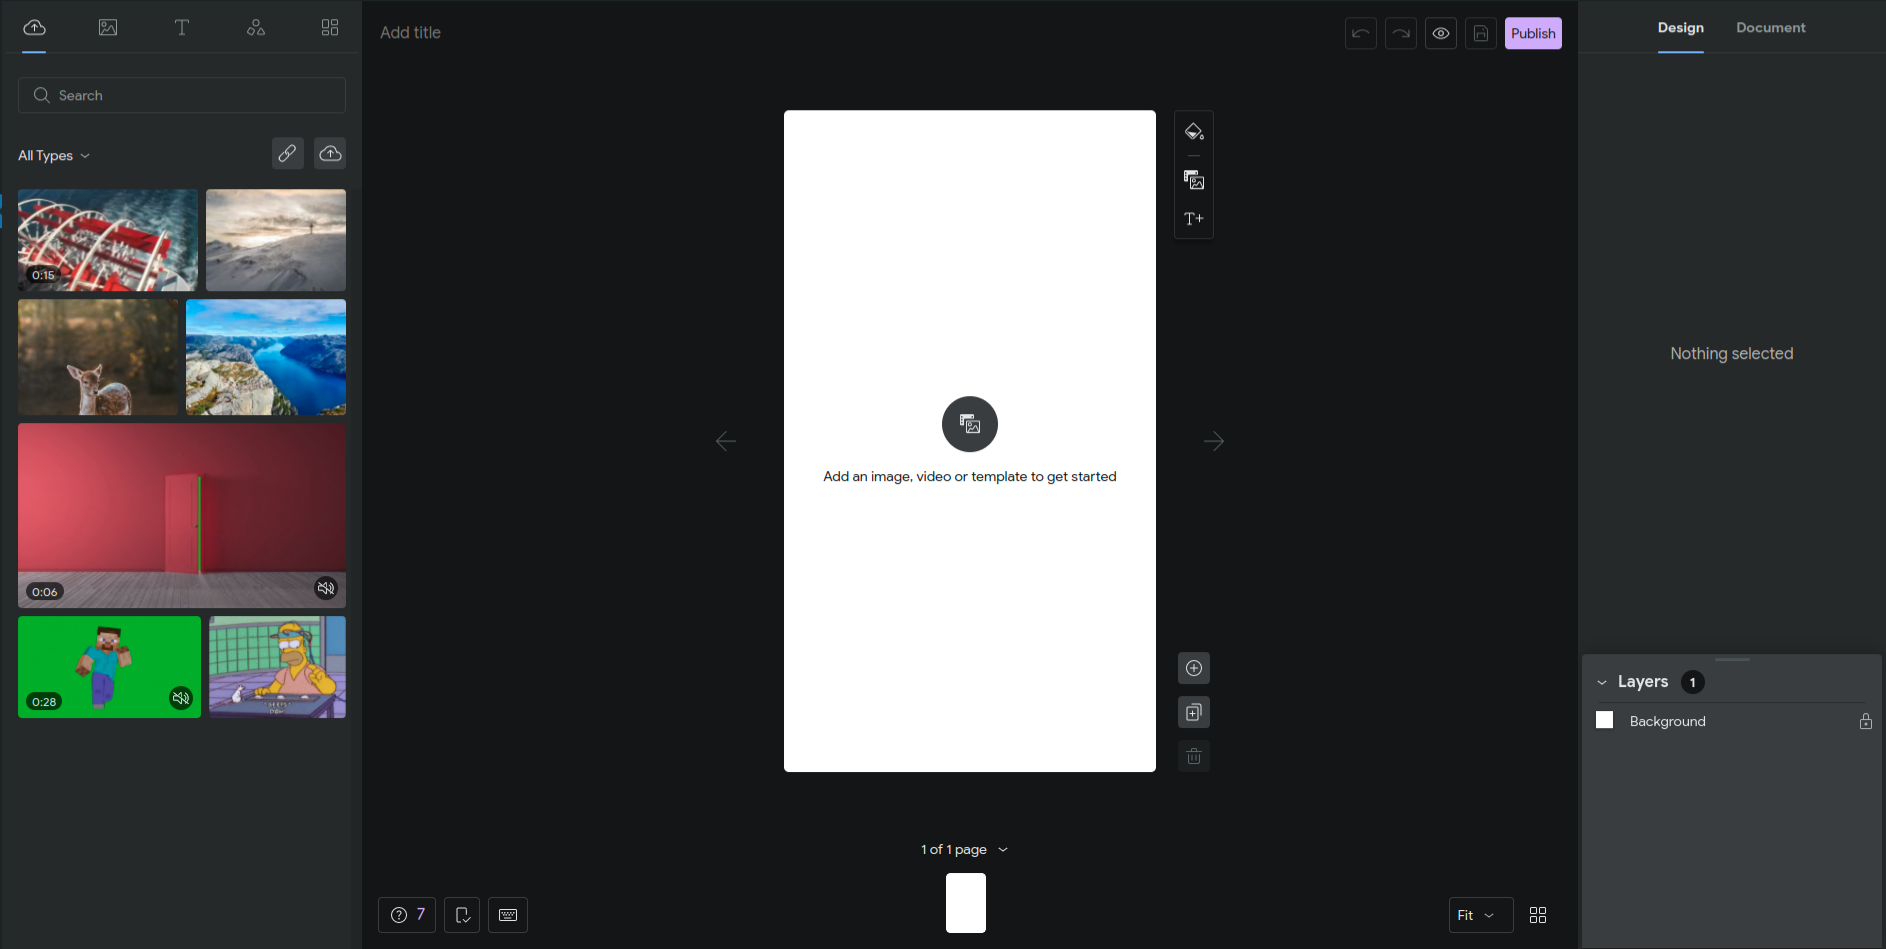Screen dimensions: 1886x949
Task: Expand the All Types filter dropdown
Action: [x=53, y=155]
